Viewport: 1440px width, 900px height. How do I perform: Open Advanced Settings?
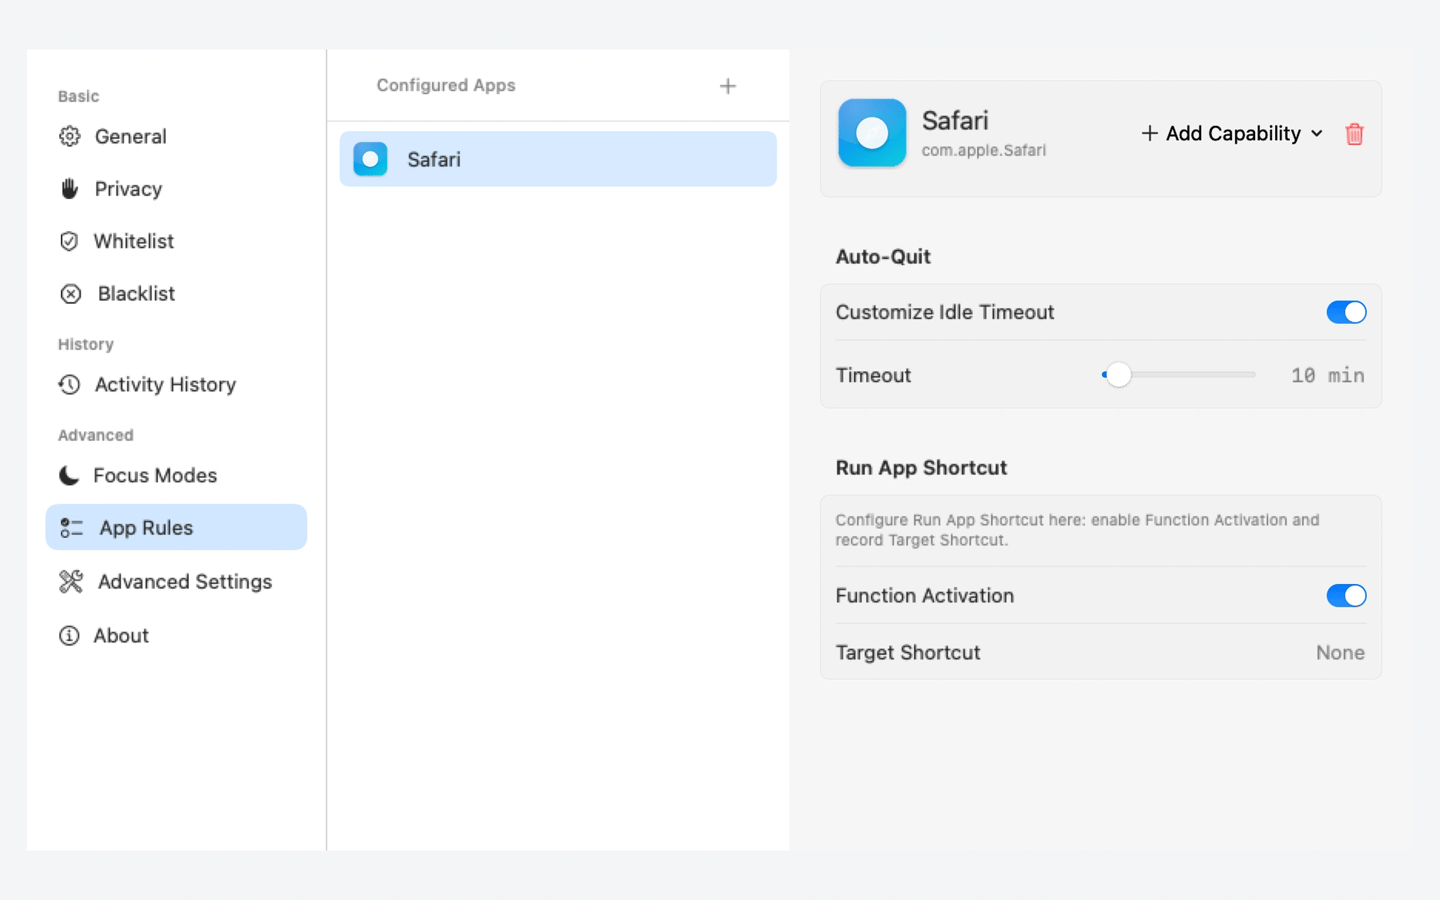click(176, 581)
